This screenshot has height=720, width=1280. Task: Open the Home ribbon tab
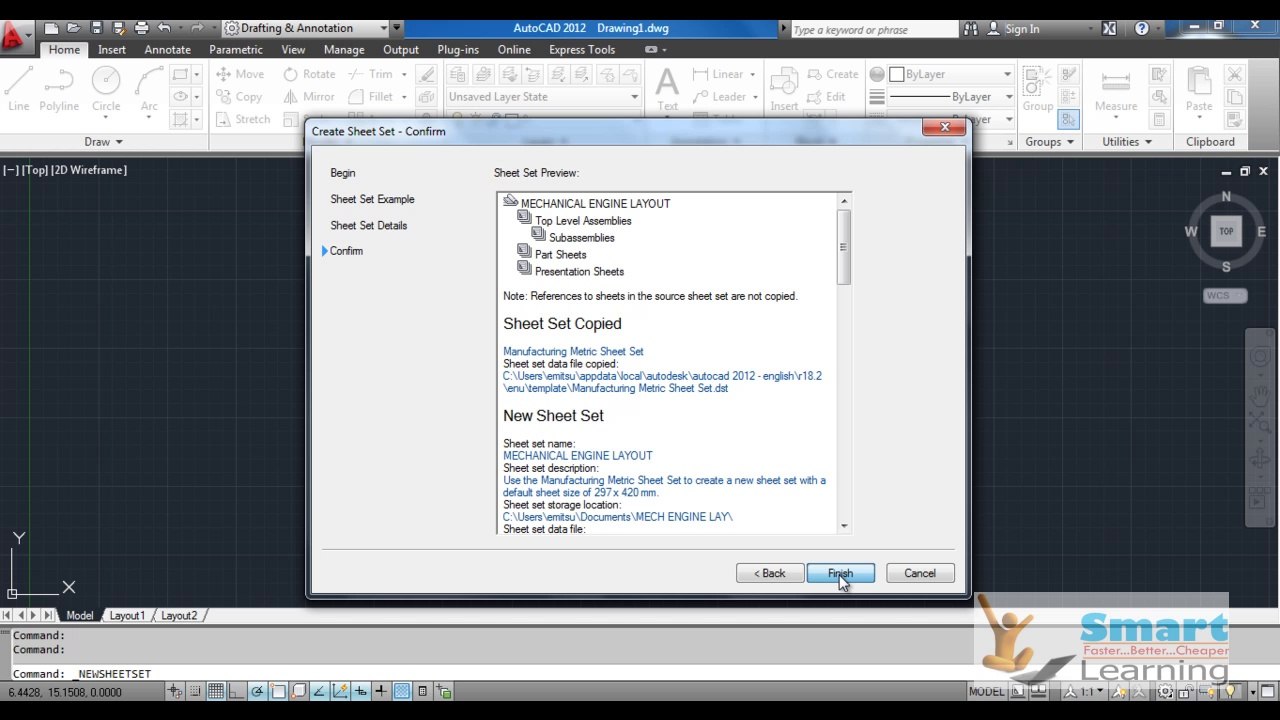pyautogui.click(x=64, y=49)
